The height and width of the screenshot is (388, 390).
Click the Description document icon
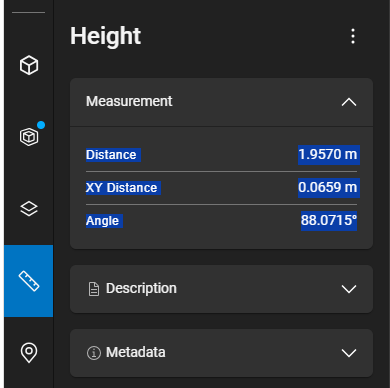pyautogui.click(x=94, y=289)
